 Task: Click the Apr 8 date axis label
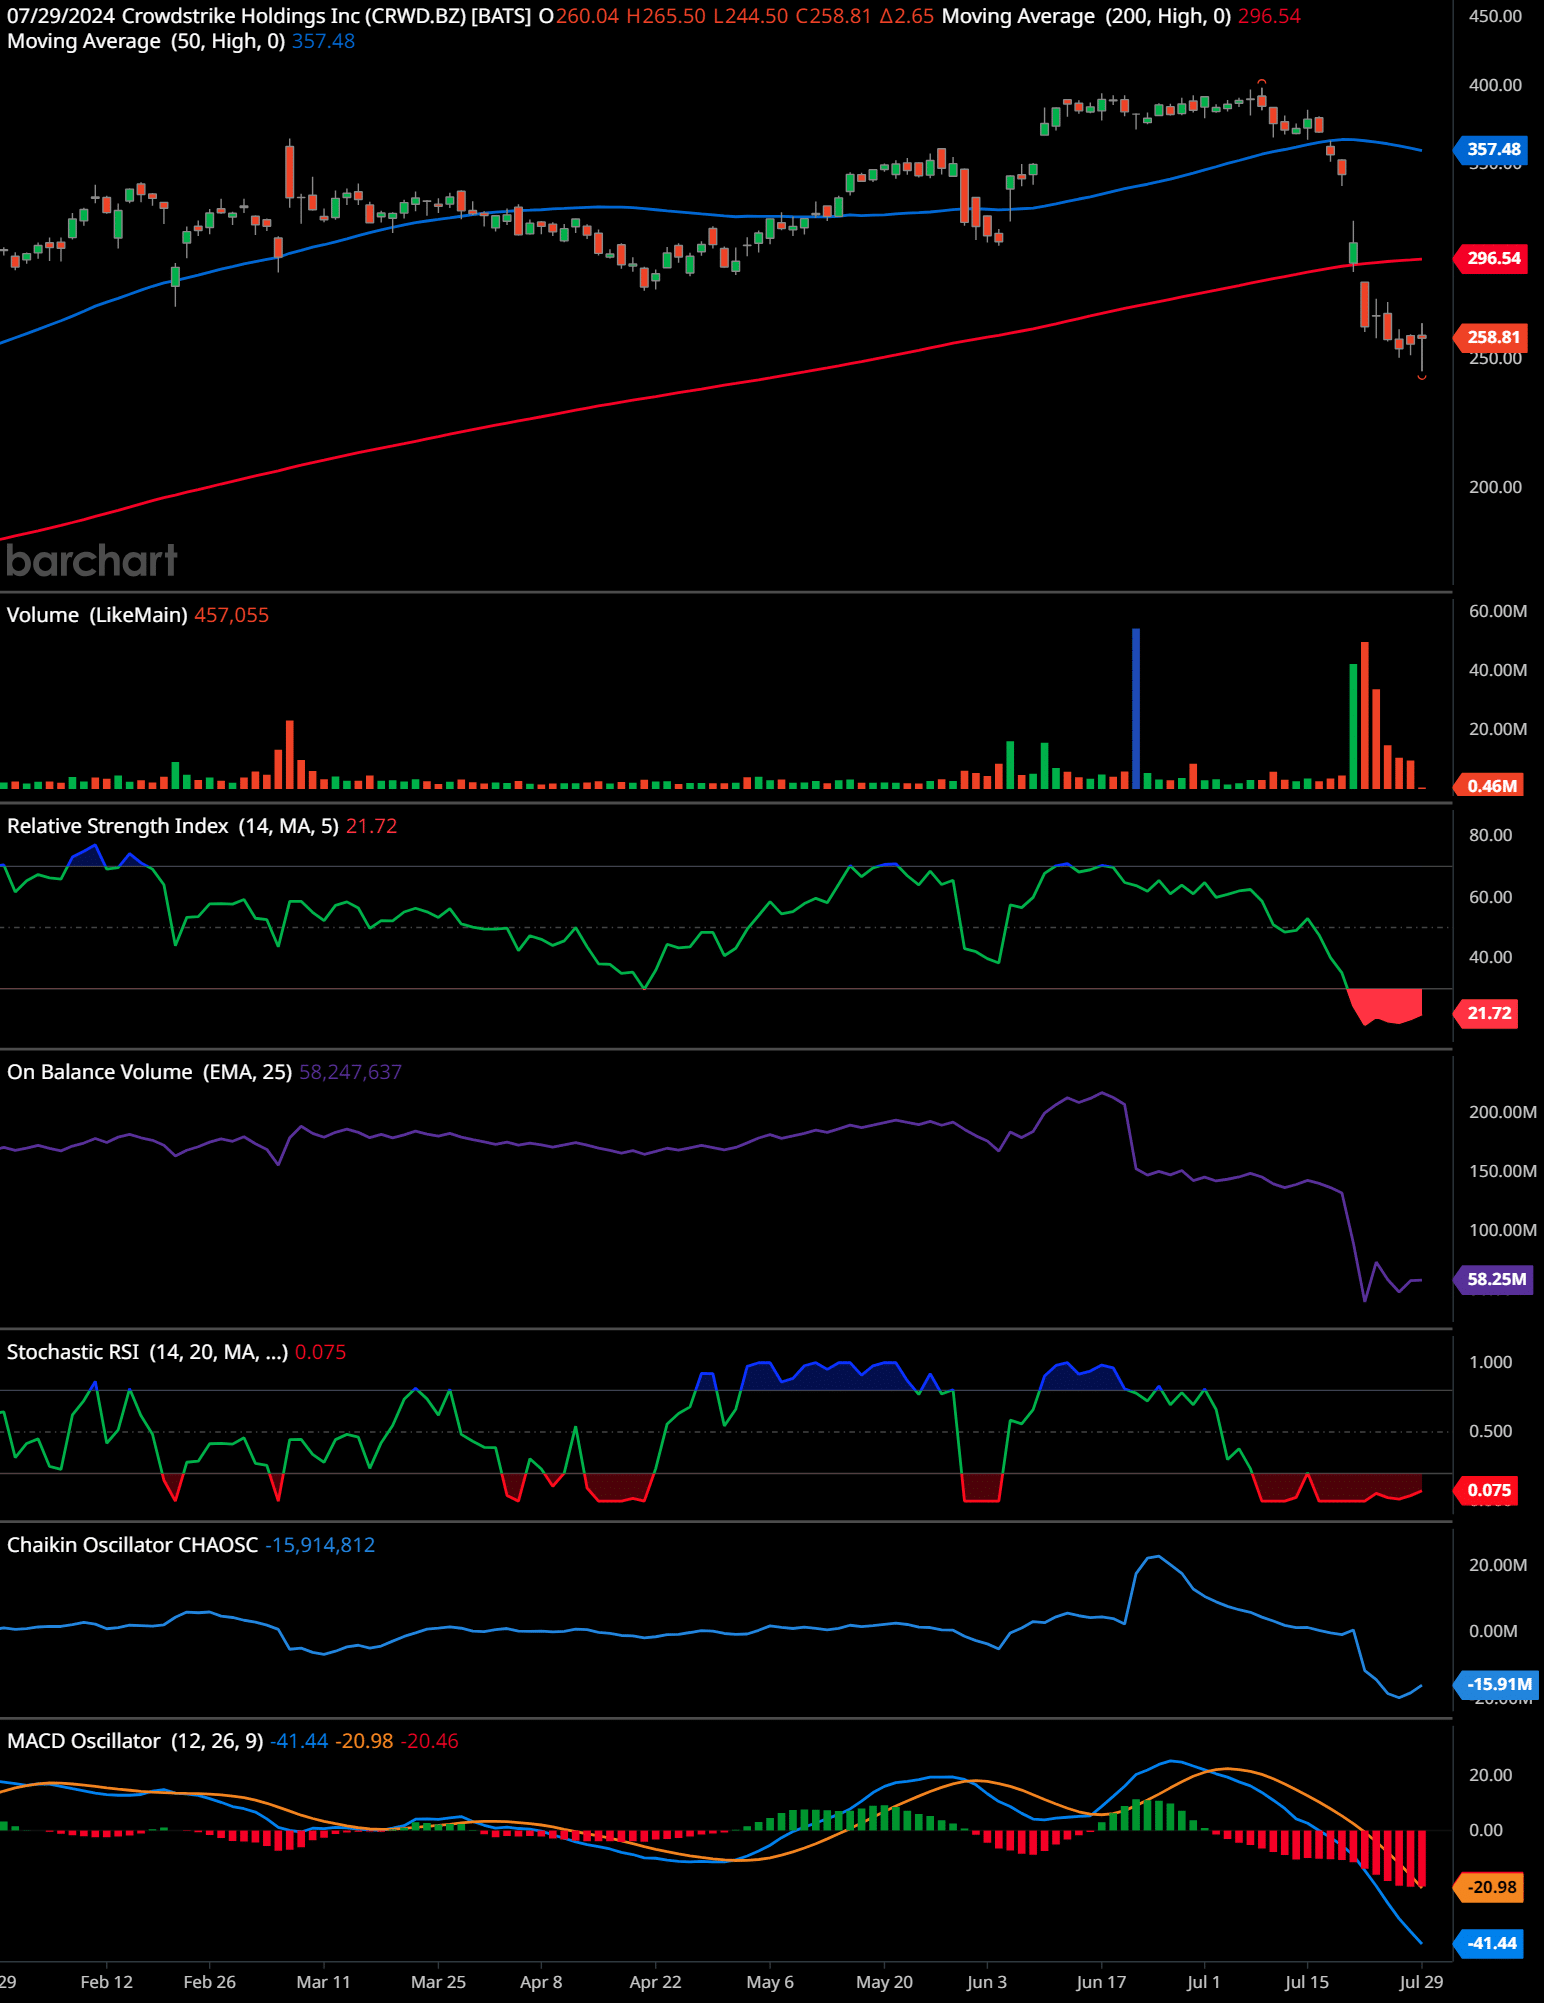point(541,1982)
